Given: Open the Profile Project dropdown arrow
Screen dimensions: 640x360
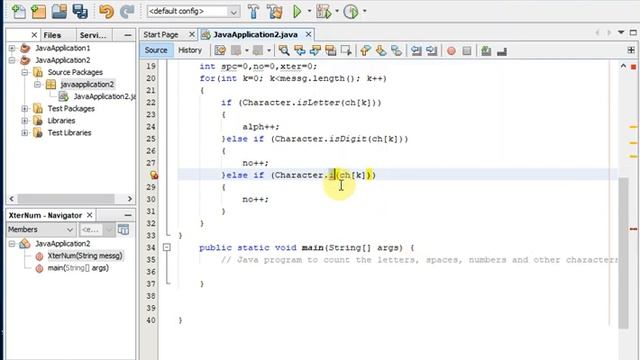Looking at the screenshot, I should click(364, 11).
